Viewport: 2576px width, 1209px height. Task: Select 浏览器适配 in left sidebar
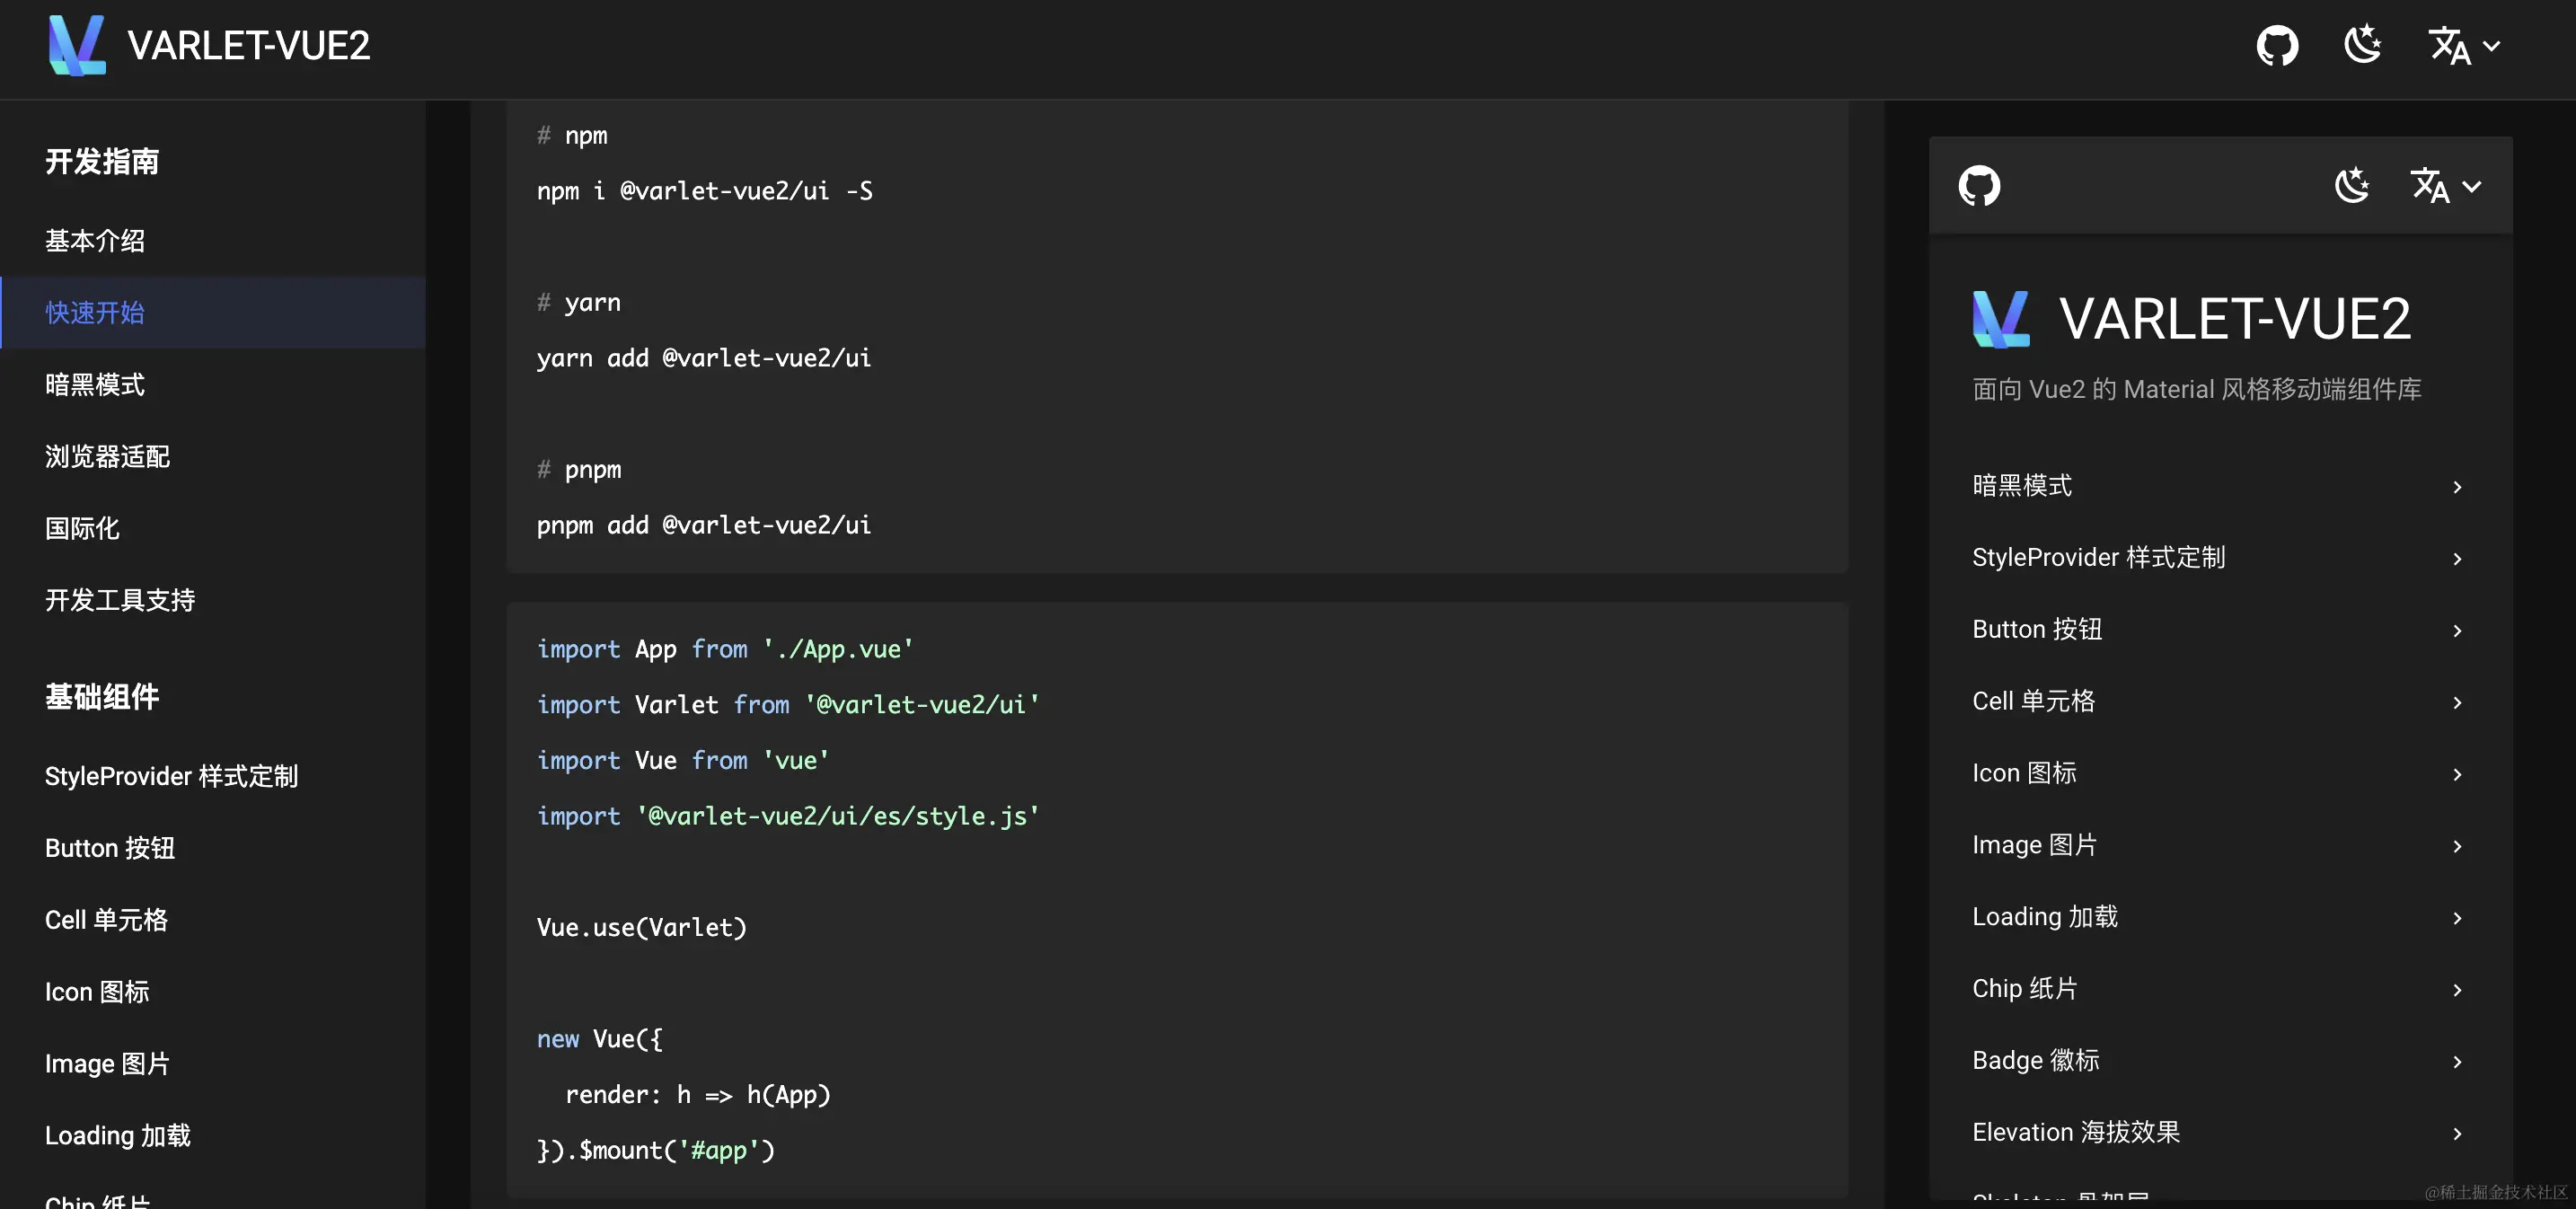[x=107, y=457]
